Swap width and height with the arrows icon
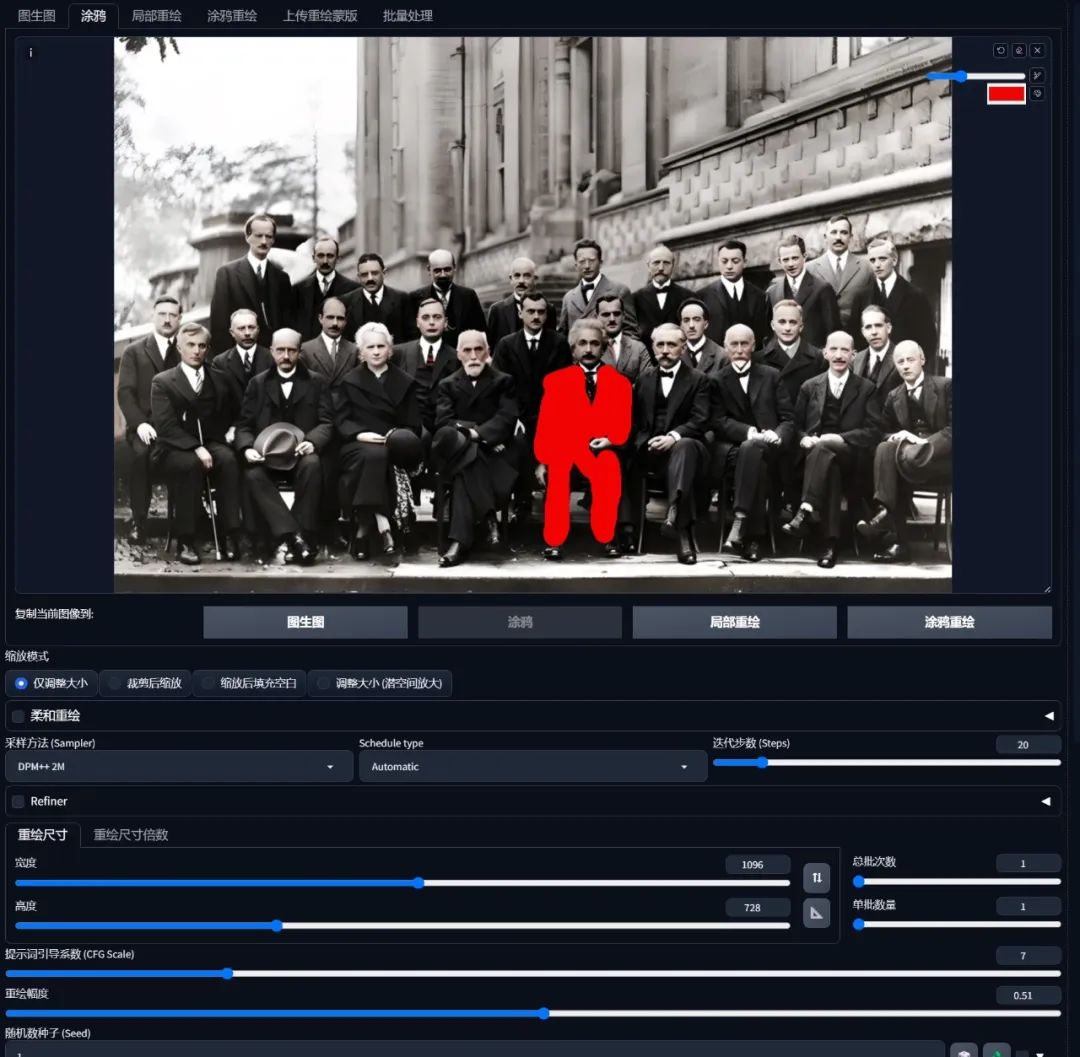1080x1057 pixels. [x=816, y=877]
